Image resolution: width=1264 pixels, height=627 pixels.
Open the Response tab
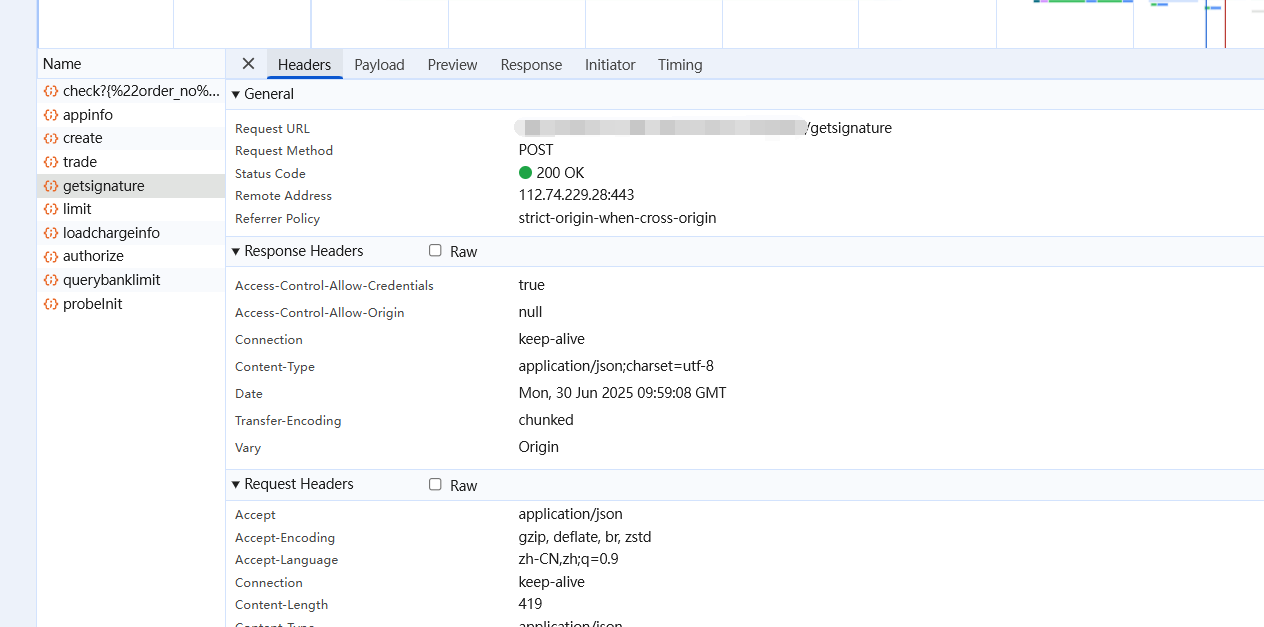531,65
